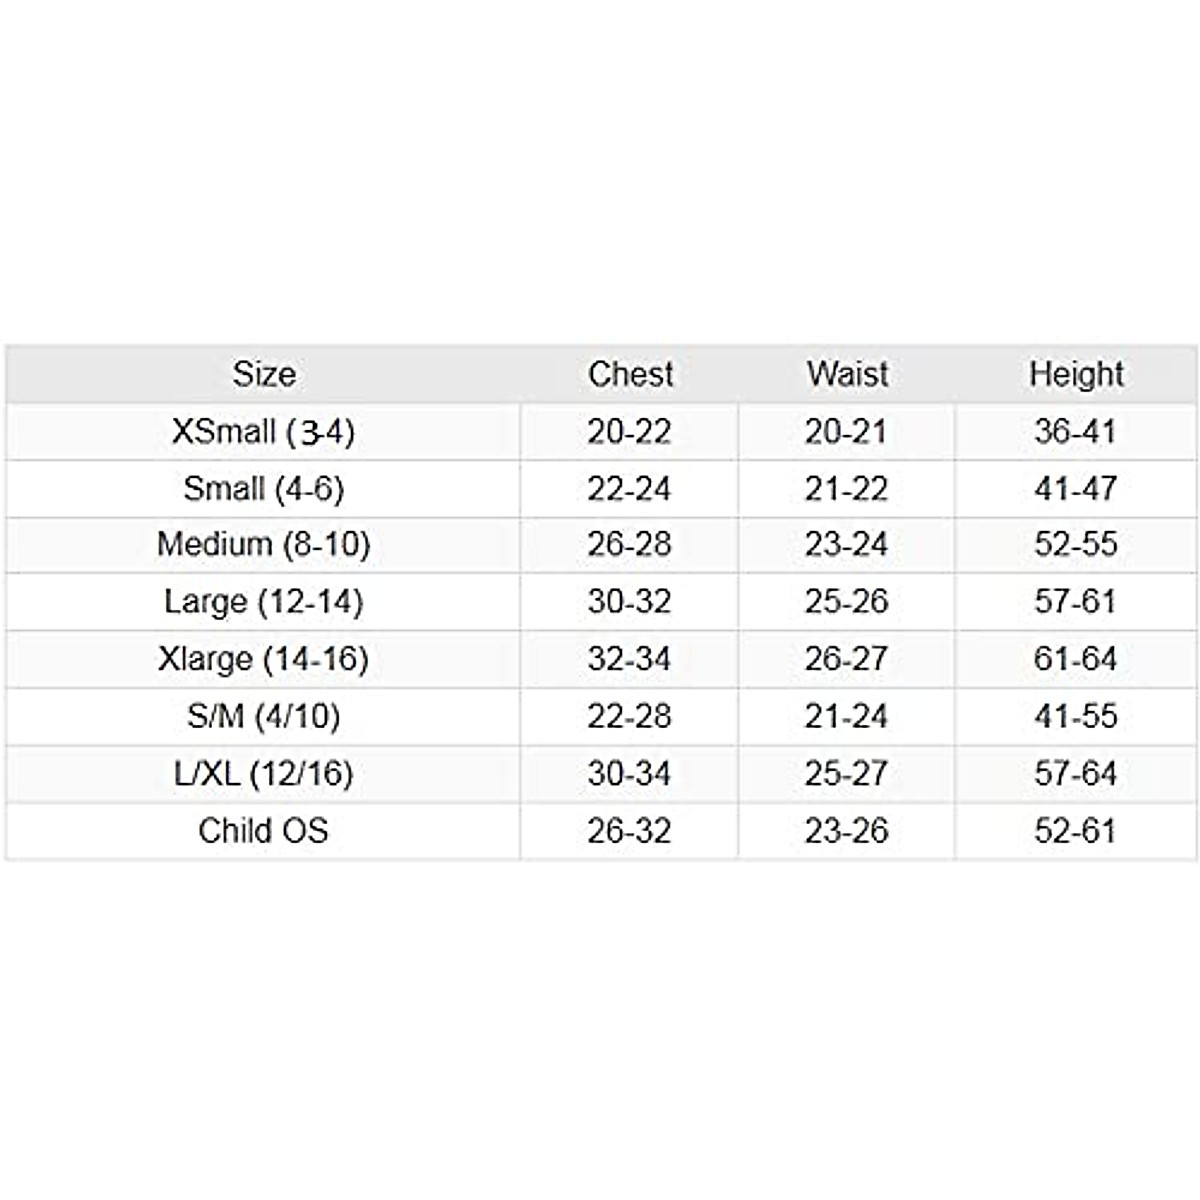Click the Xlarge (14-16) size label
The height and width of the screenshot is (1200, 1200).
[x=263, y=659]
